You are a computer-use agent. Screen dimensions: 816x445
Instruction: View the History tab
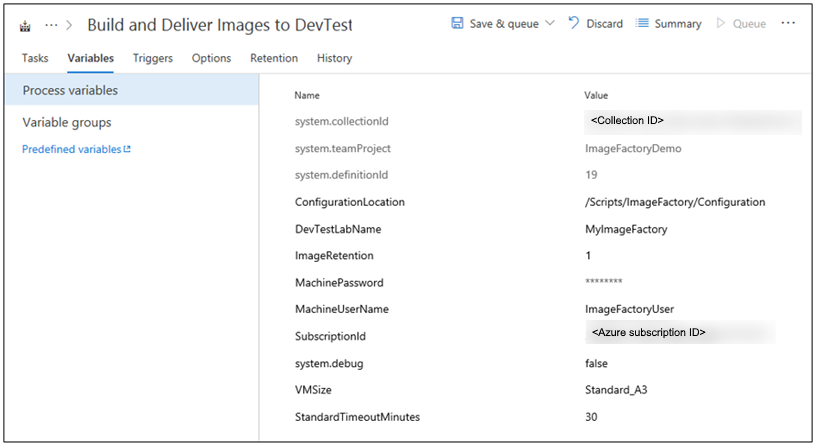pyautogui.click(x=334, y=58)
